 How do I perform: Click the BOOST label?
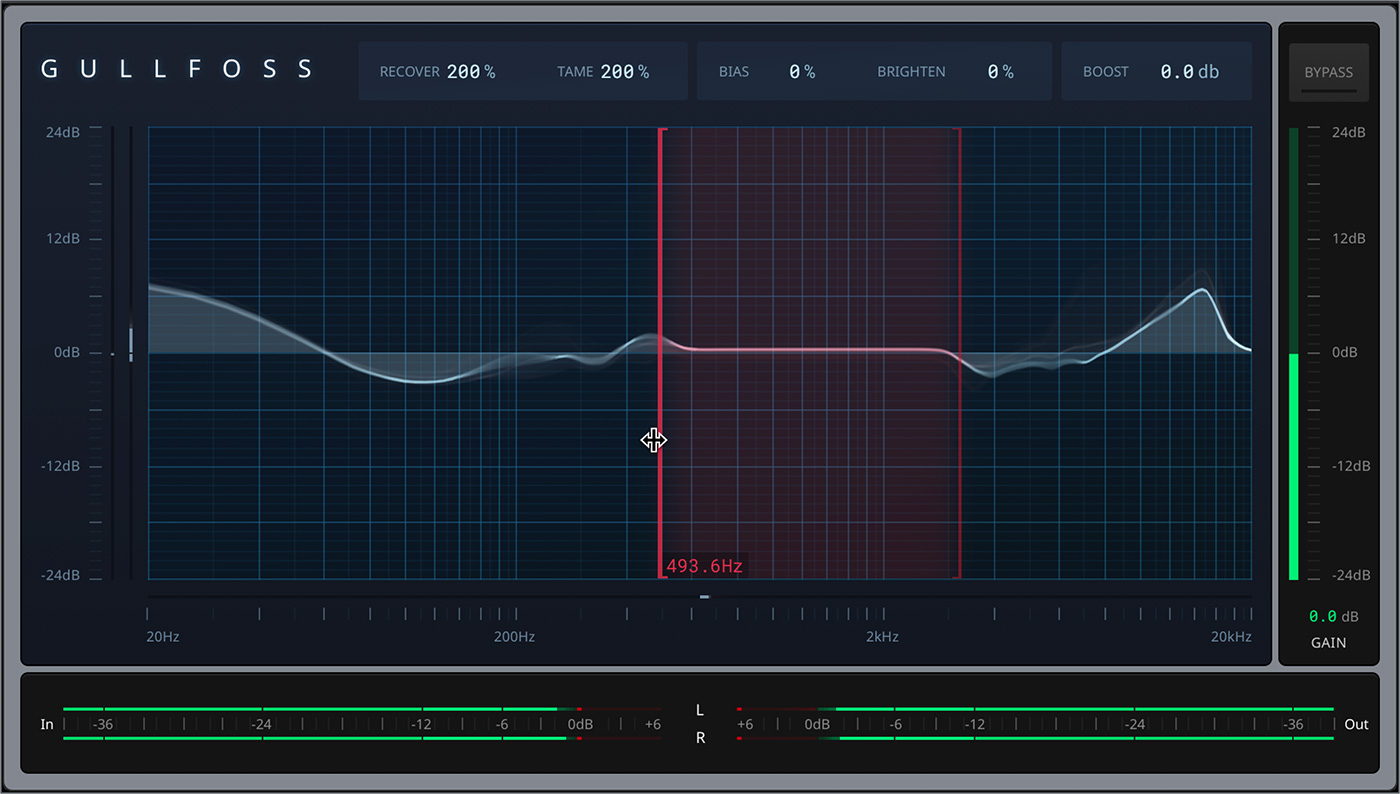tap(1106, 72)
